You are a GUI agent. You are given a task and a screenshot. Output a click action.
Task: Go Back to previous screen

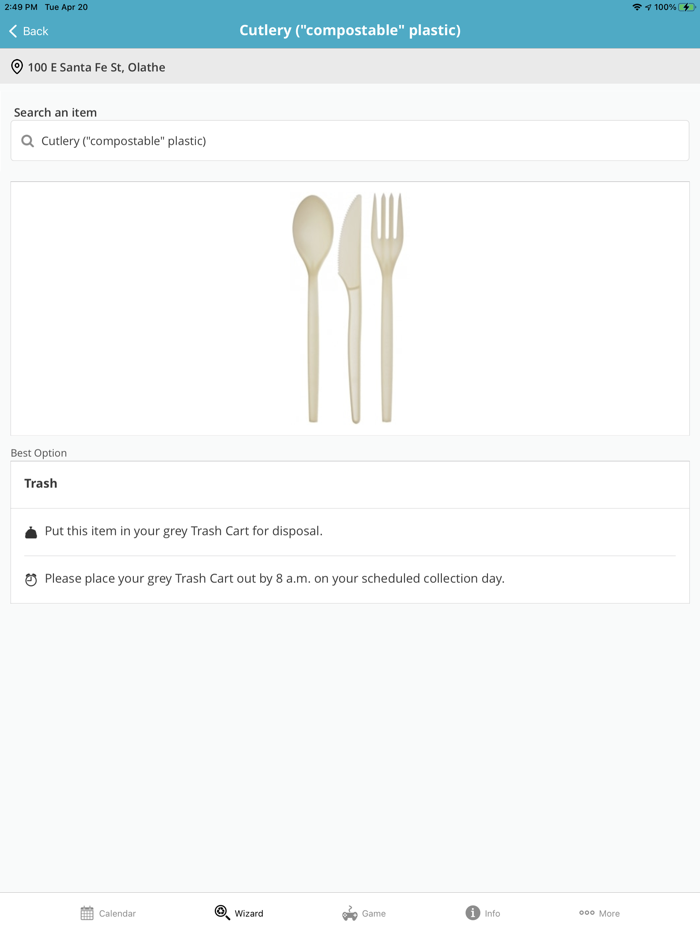(x=29, y=31)
